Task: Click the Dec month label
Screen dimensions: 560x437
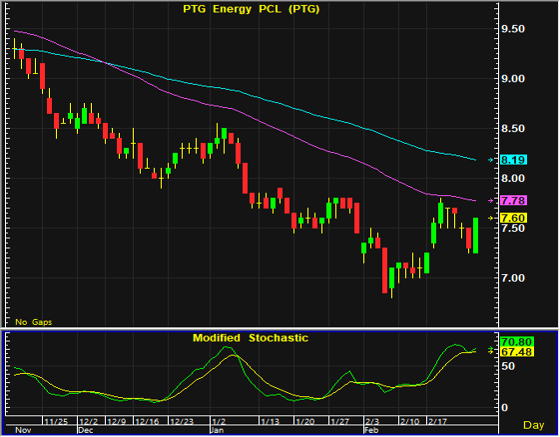Action: pos(86,430)
